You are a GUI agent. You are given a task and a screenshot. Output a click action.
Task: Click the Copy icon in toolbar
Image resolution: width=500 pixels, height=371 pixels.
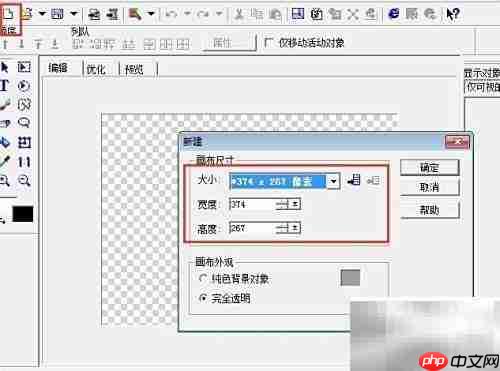257,14
